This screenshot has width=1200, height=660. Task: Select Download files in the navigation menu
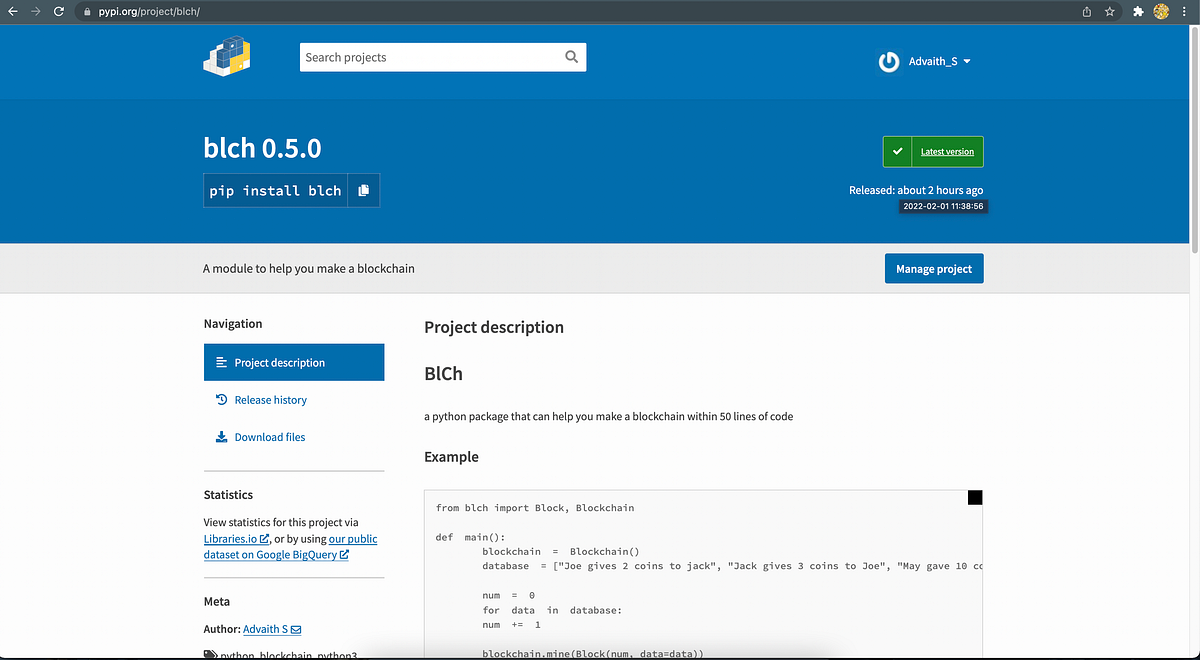coord(270,437)
